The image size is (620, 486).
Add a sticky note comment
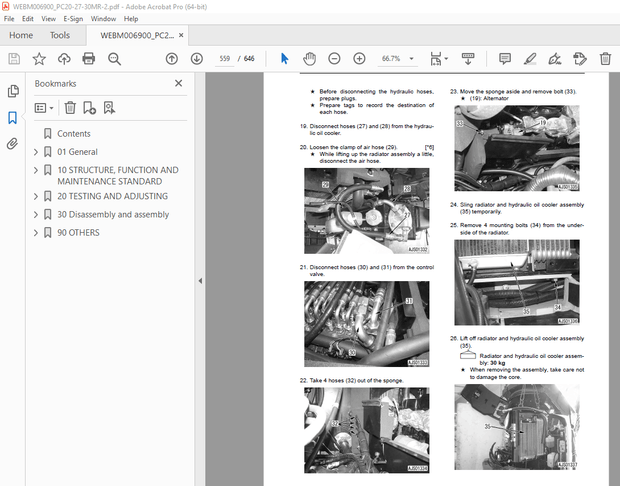point(505,59)
